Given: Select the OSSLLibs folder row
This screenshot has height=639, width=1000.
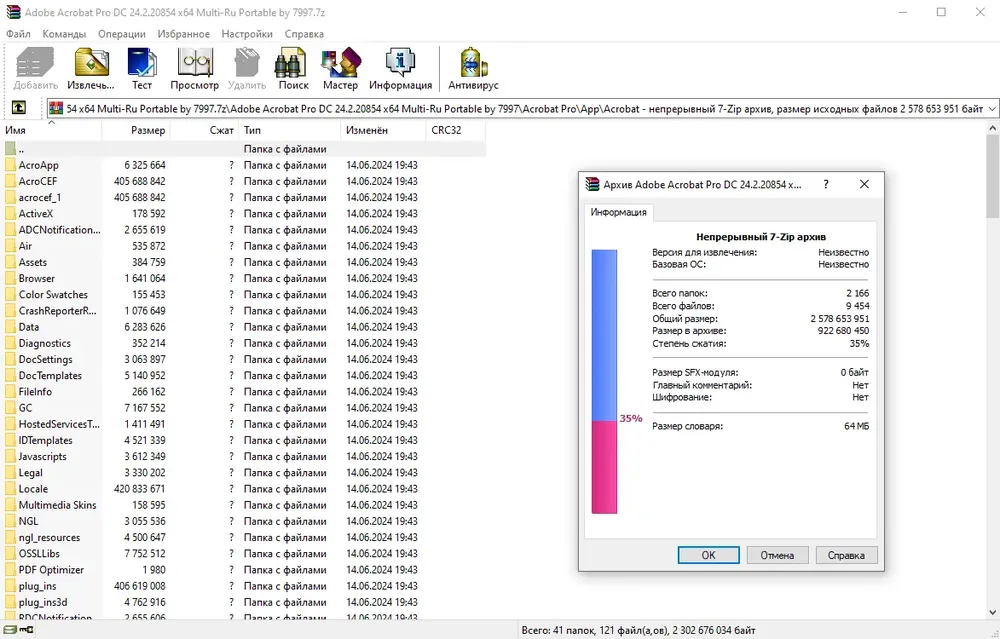Looking at the screenshot, I should [x=243, y=554].
